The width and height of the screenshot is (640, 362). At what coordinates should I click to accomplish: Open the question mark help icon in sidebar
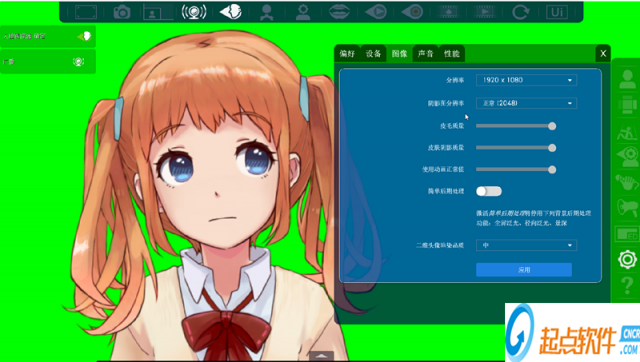[627, 285]
